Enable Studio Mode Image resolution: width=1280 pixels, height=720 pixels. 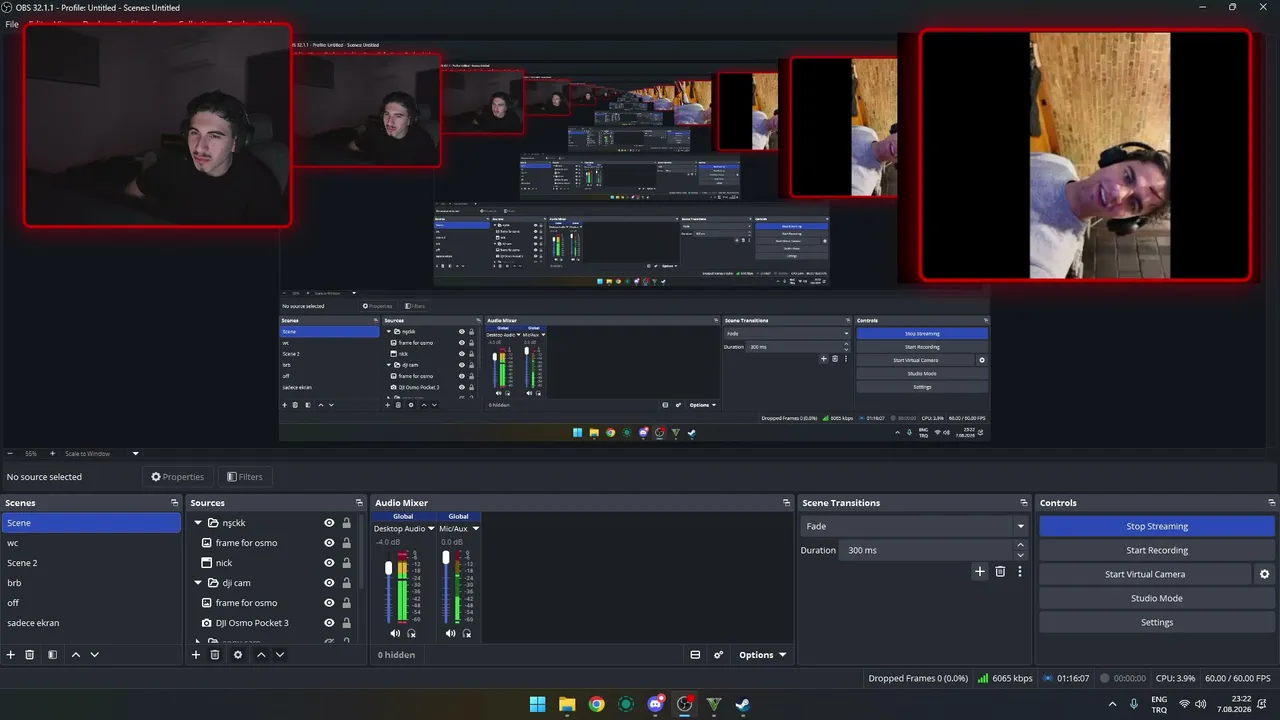pyautogui.click(x=1157, y=598)
